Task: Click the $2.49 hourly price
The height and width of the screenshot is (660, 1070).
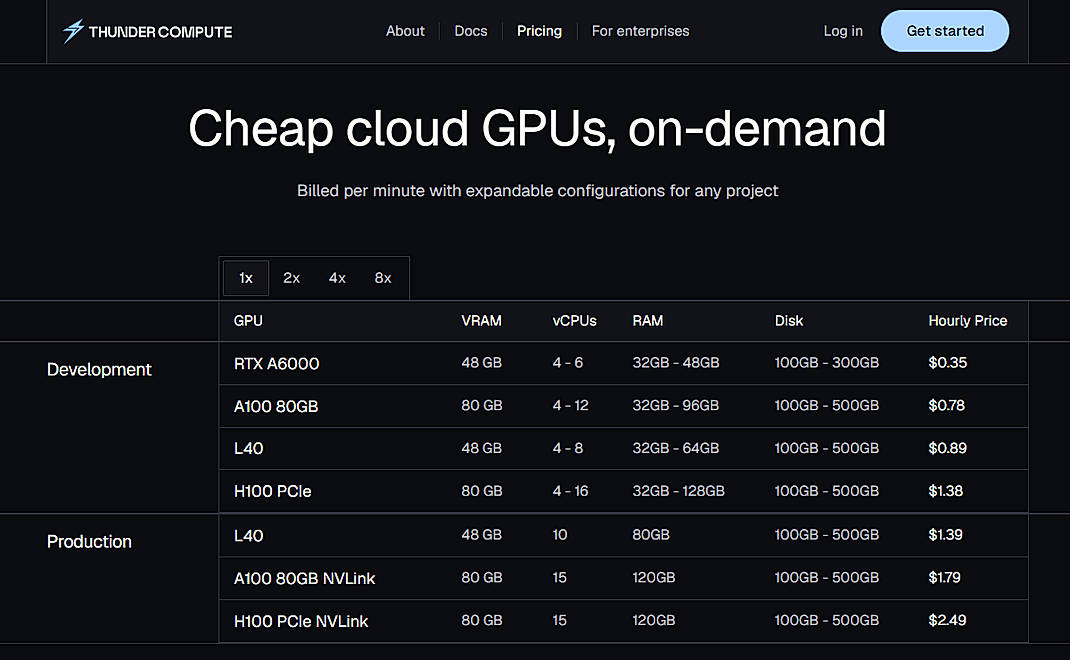Action: (x=947, y=620)
